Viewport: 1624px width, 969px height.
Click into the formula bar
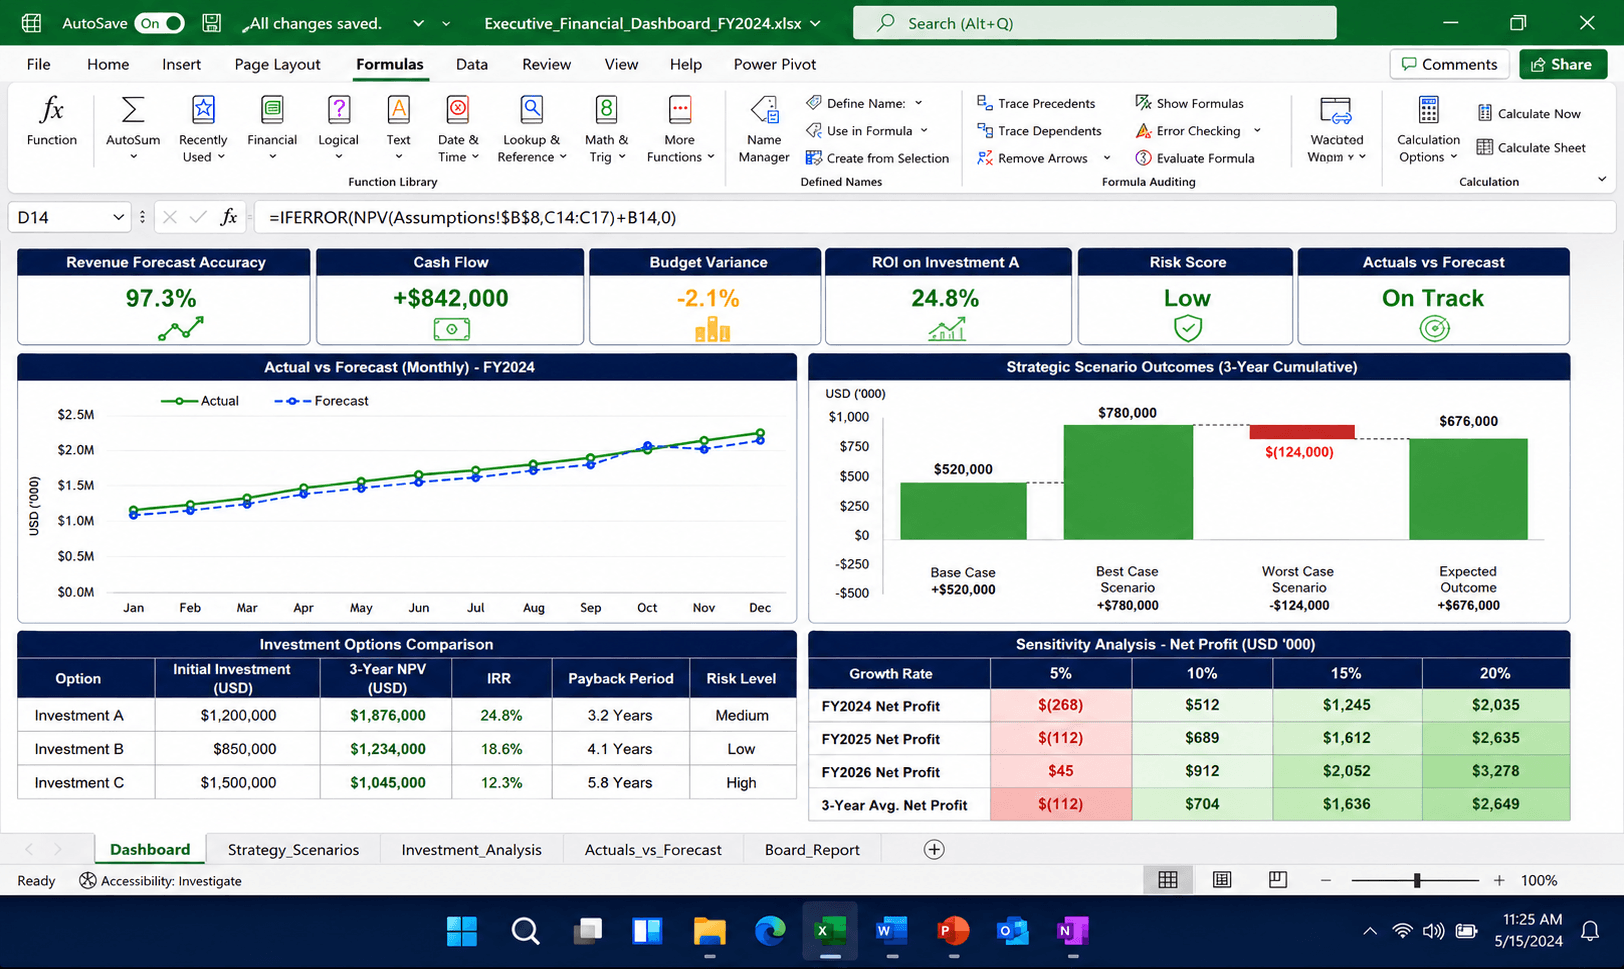tap(934, 217)
